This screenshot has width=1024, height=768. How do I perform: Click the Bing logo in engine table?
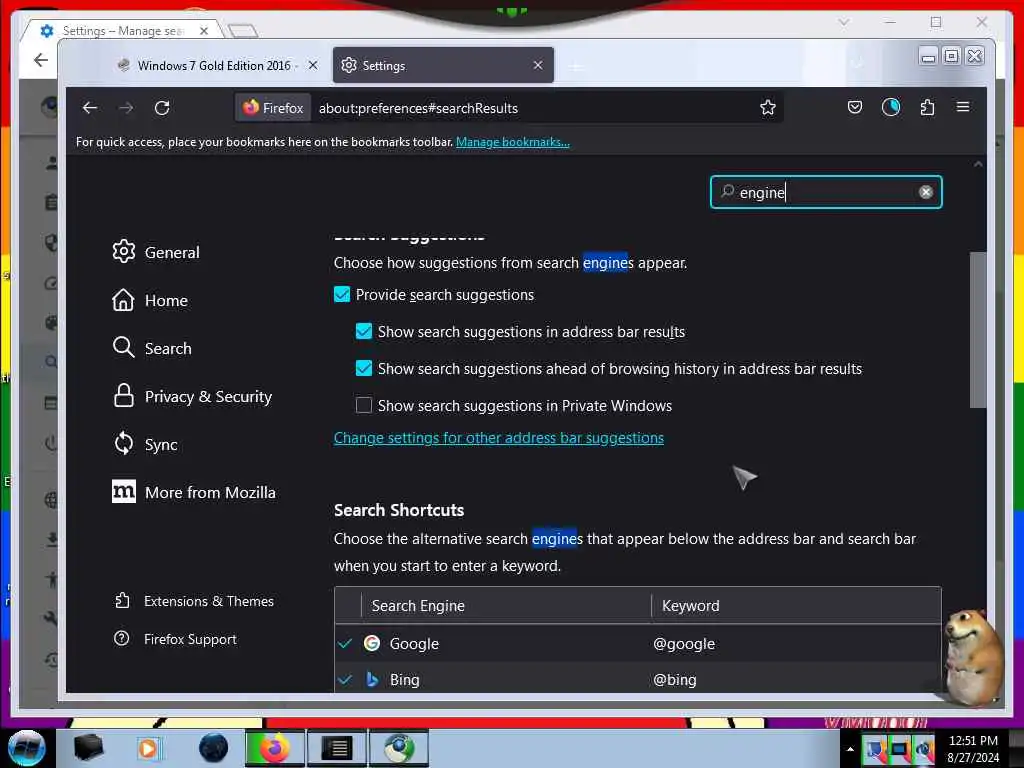(372, 679)
